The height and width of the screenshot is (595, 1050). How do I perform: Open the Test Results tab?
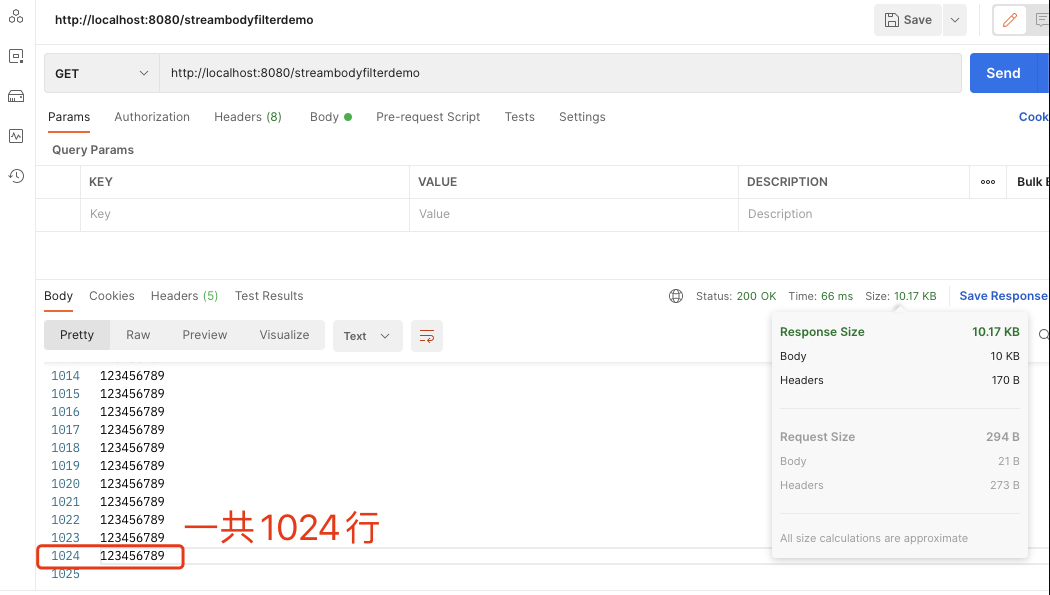269,296
